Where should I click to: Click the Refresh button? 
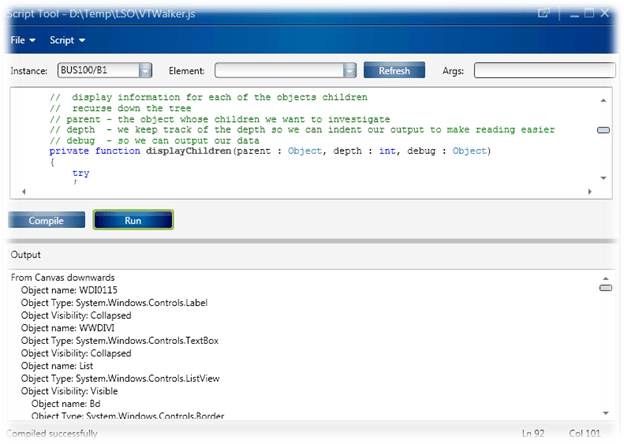(x=394, y=71)
